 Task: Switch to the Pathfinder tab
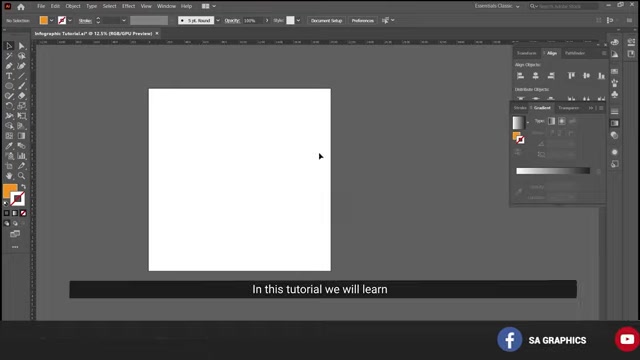point(575,53)
